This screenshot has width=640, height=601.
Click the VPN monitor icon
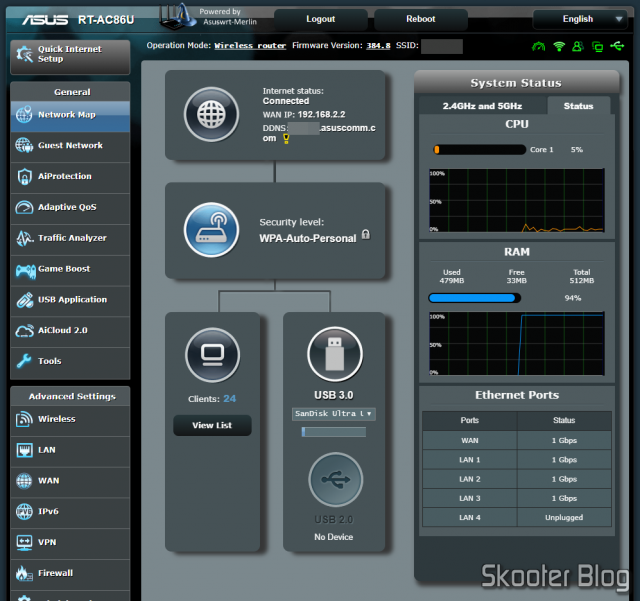(24, 543)
